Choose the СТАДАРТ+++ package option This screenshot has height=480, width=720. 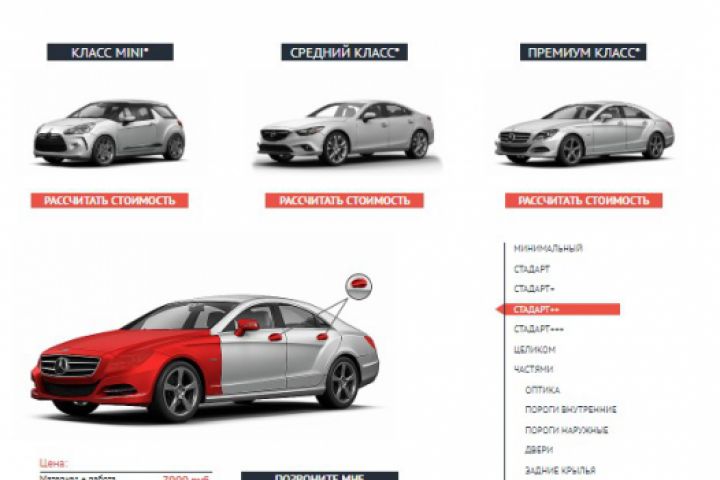[539, 329]
